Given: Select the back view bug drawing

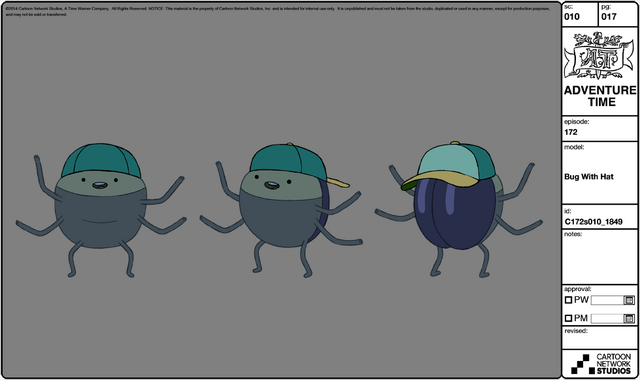Looking at the screenshot, I should pyautogui.click(x=459, y=209).
